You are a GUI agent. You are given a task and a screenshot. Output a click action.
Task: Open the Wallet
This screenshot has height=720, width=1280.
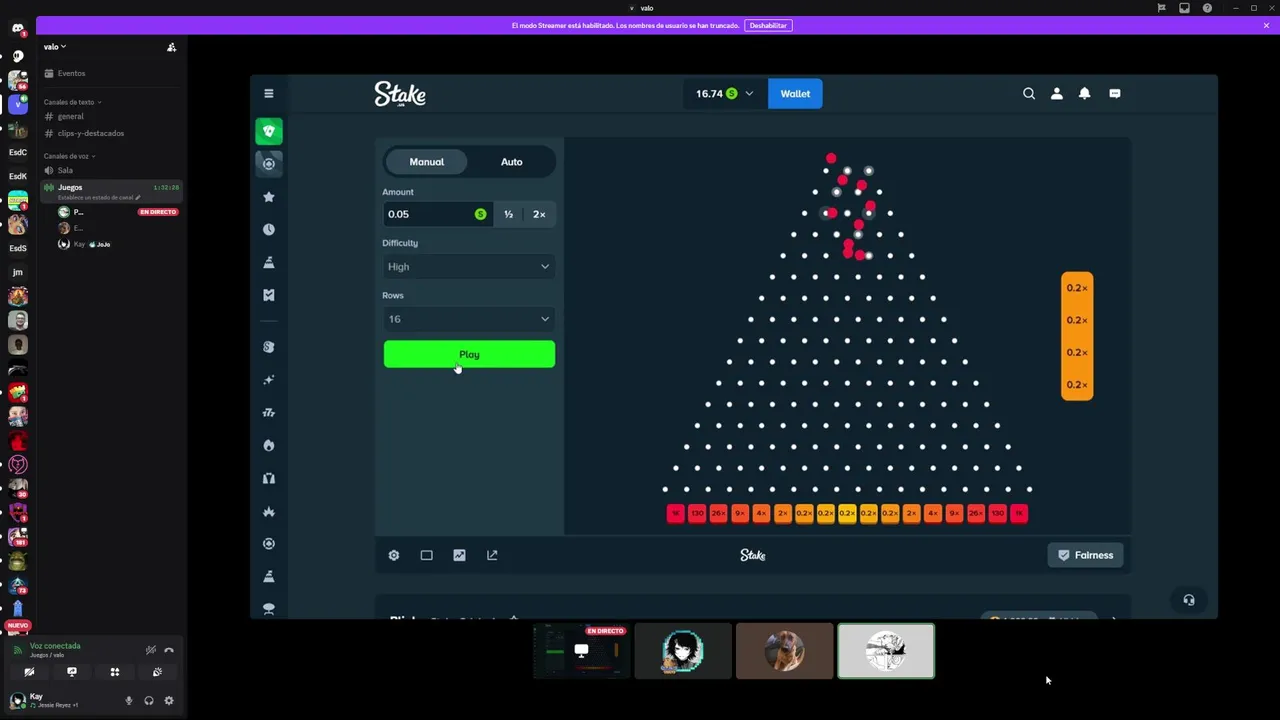coord(795,94)
